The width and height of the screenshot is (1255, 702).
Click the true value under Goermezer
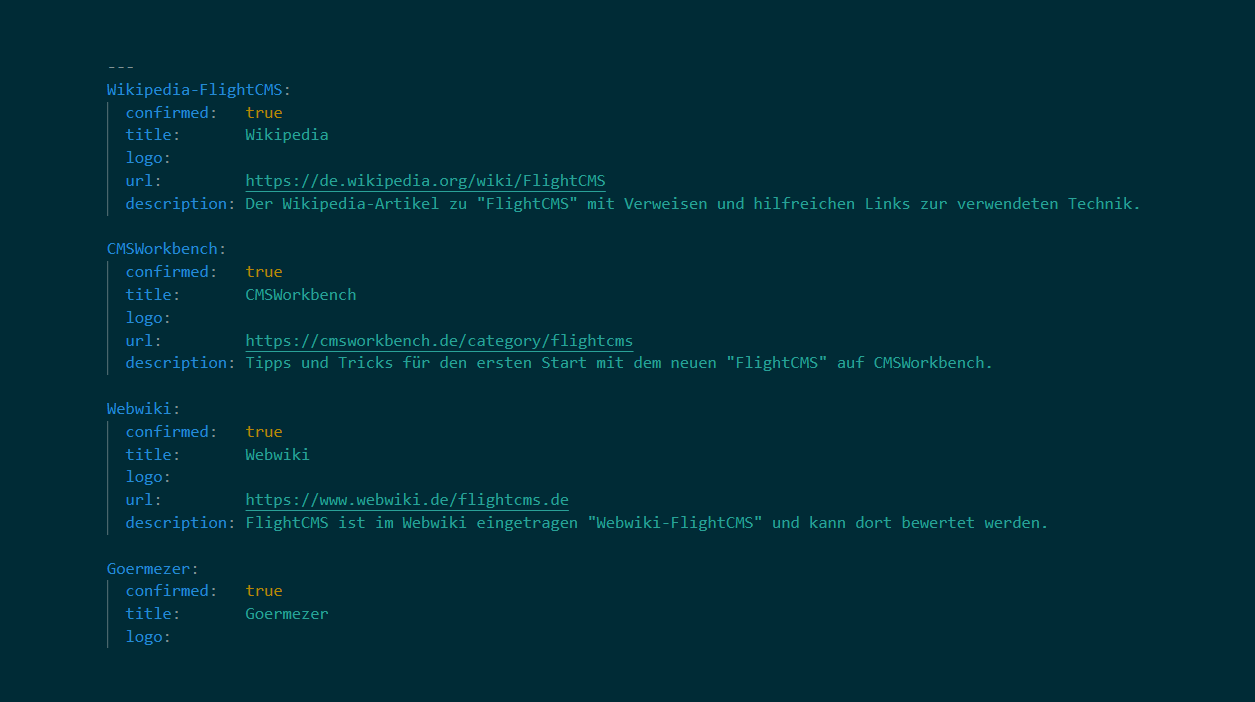point(264,591)
